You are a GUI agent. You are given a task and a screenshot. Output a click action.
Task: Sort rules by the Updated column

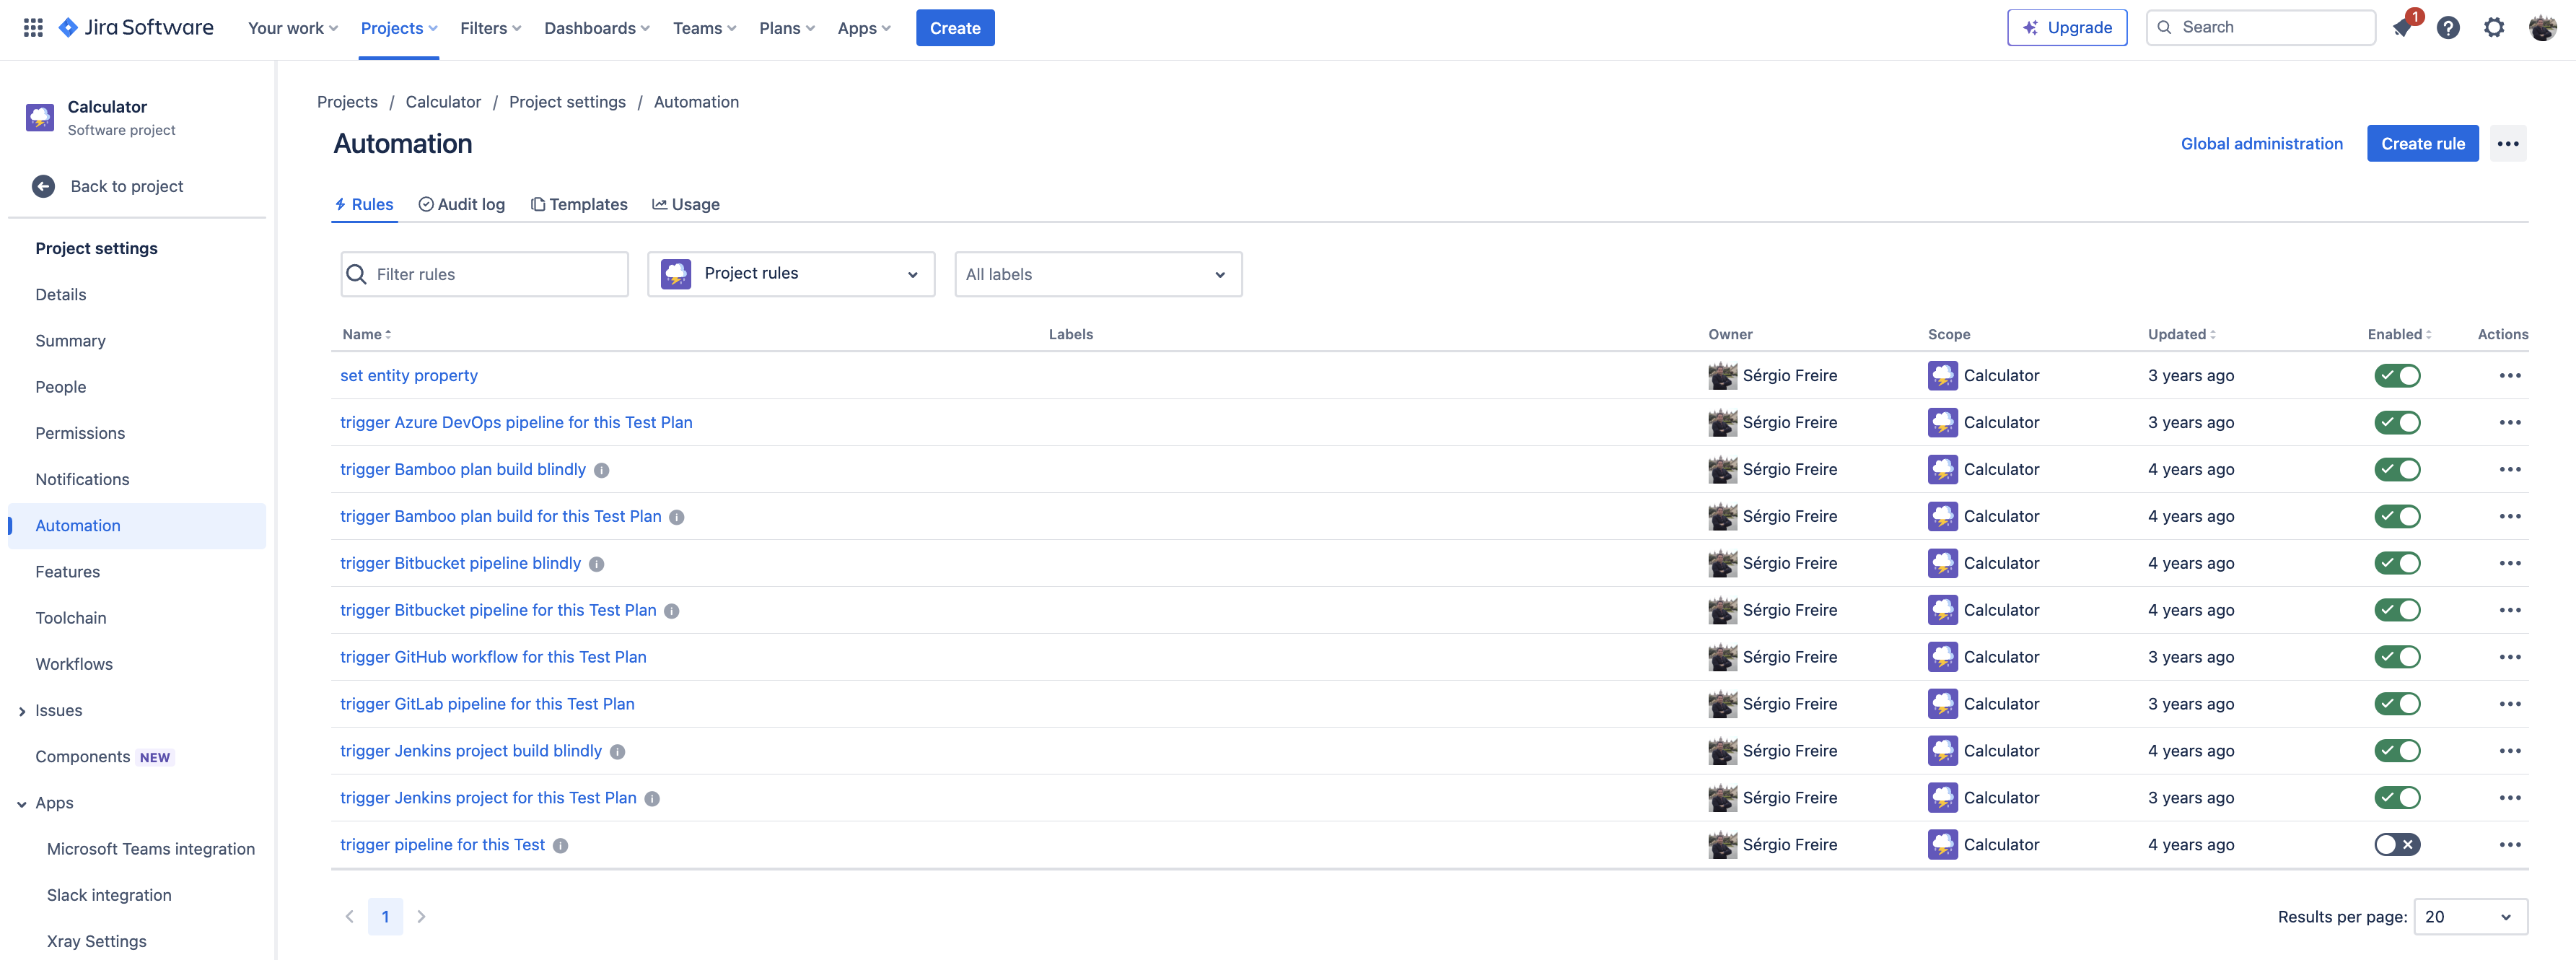click(x=2181, y=335)
